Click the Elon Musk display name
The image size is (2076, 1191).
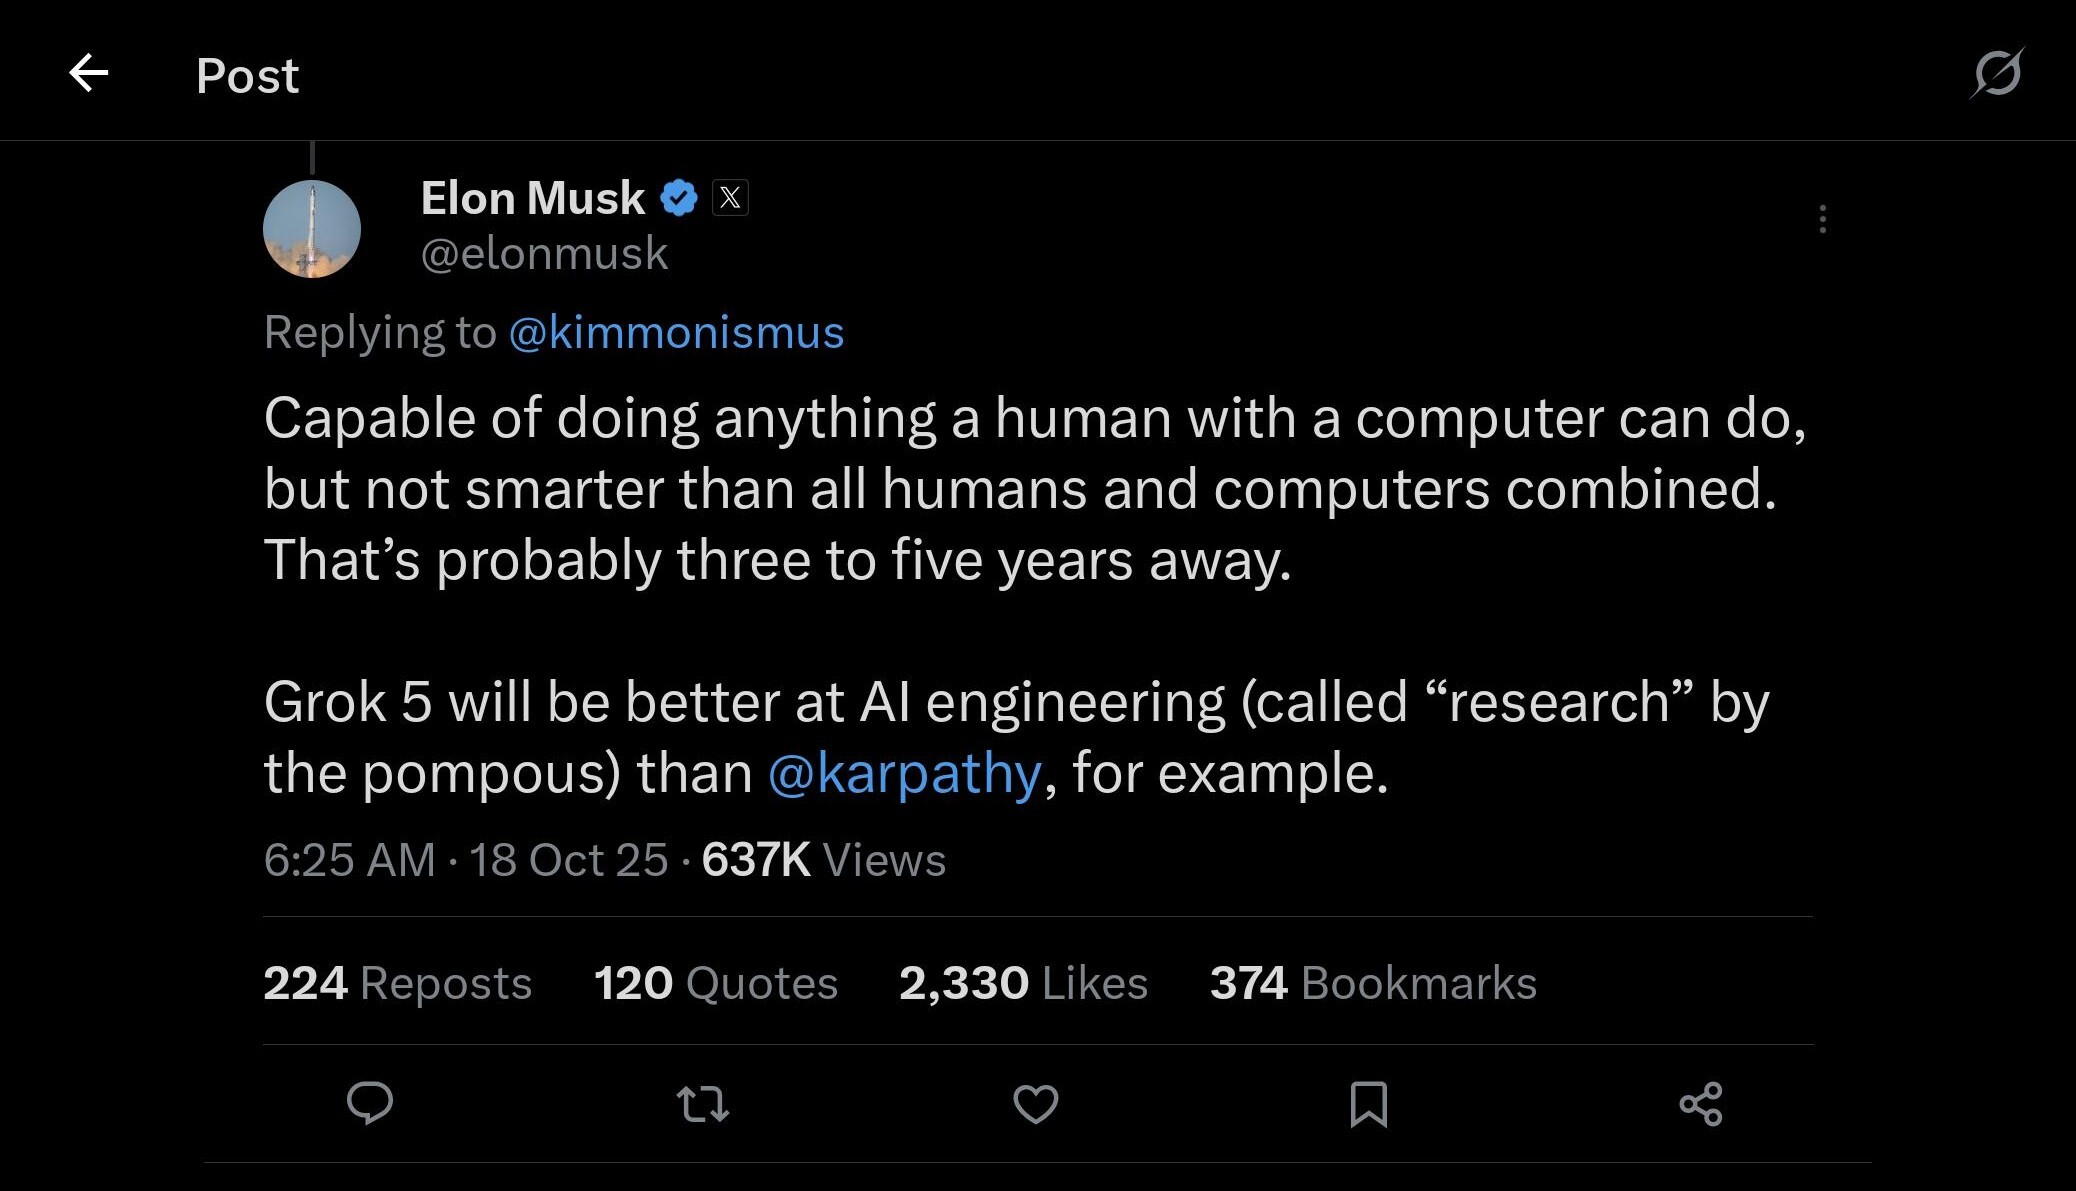coord(532,198)
